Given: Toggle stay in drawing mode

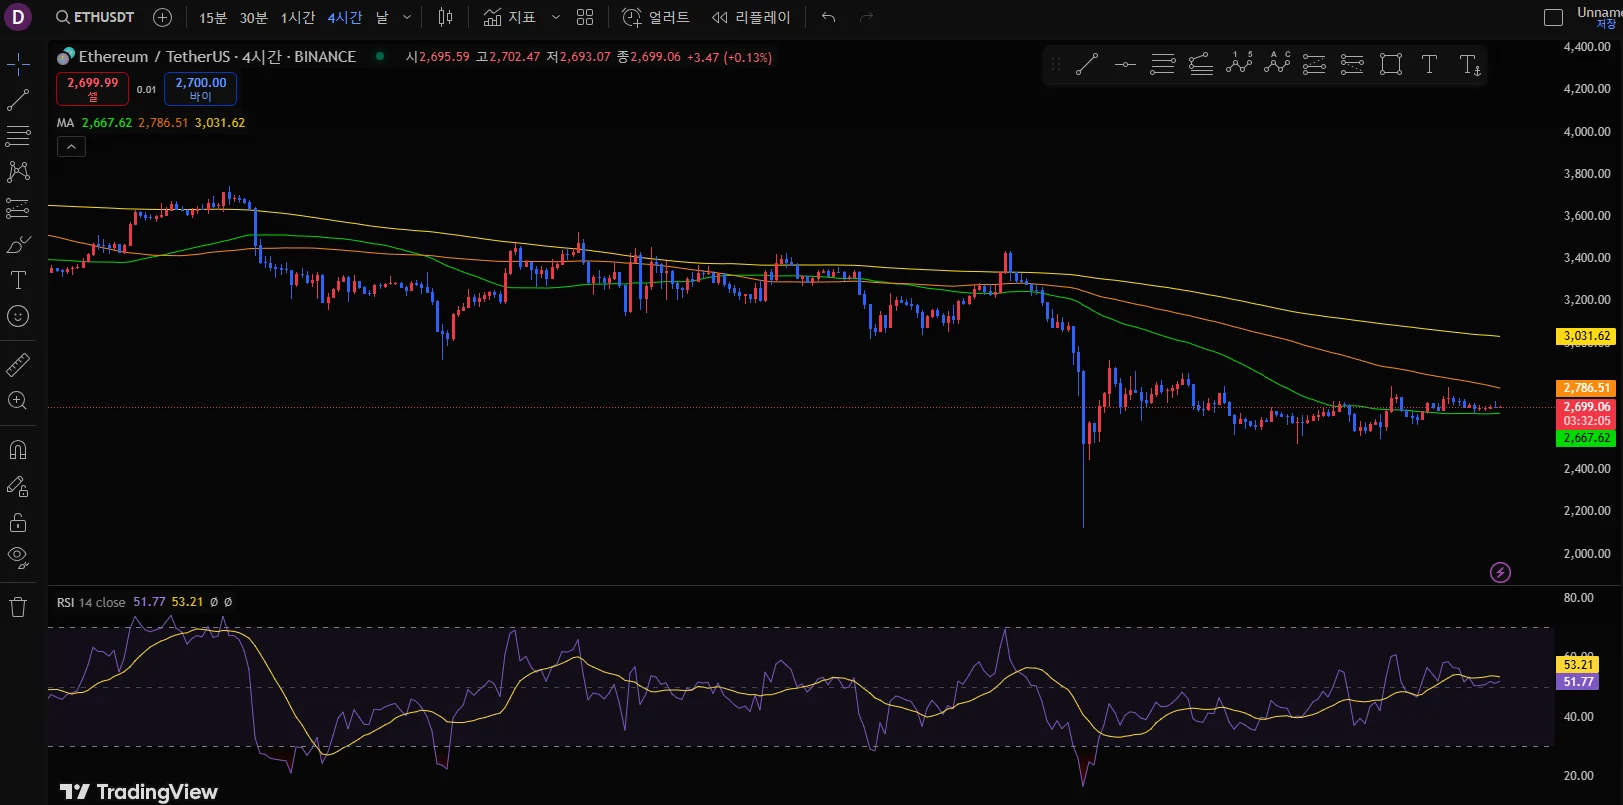Looking at the screenshot, I should click(18, 486).
